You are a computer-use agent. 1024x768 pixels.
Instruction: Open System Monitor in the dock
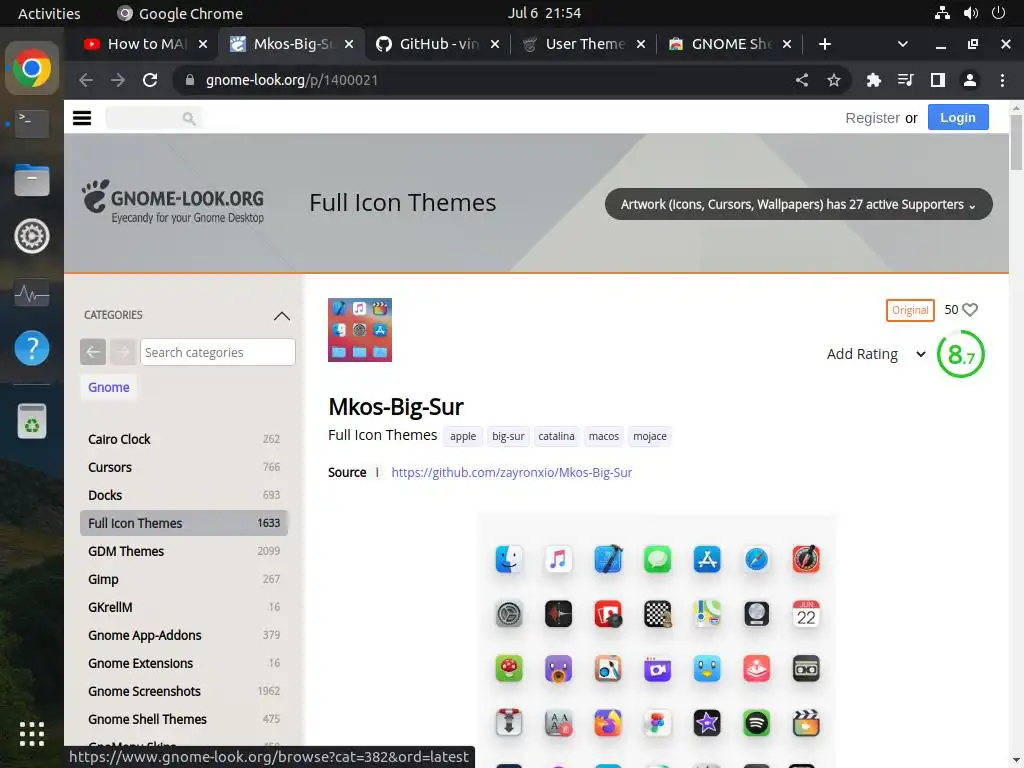(31, 293)
